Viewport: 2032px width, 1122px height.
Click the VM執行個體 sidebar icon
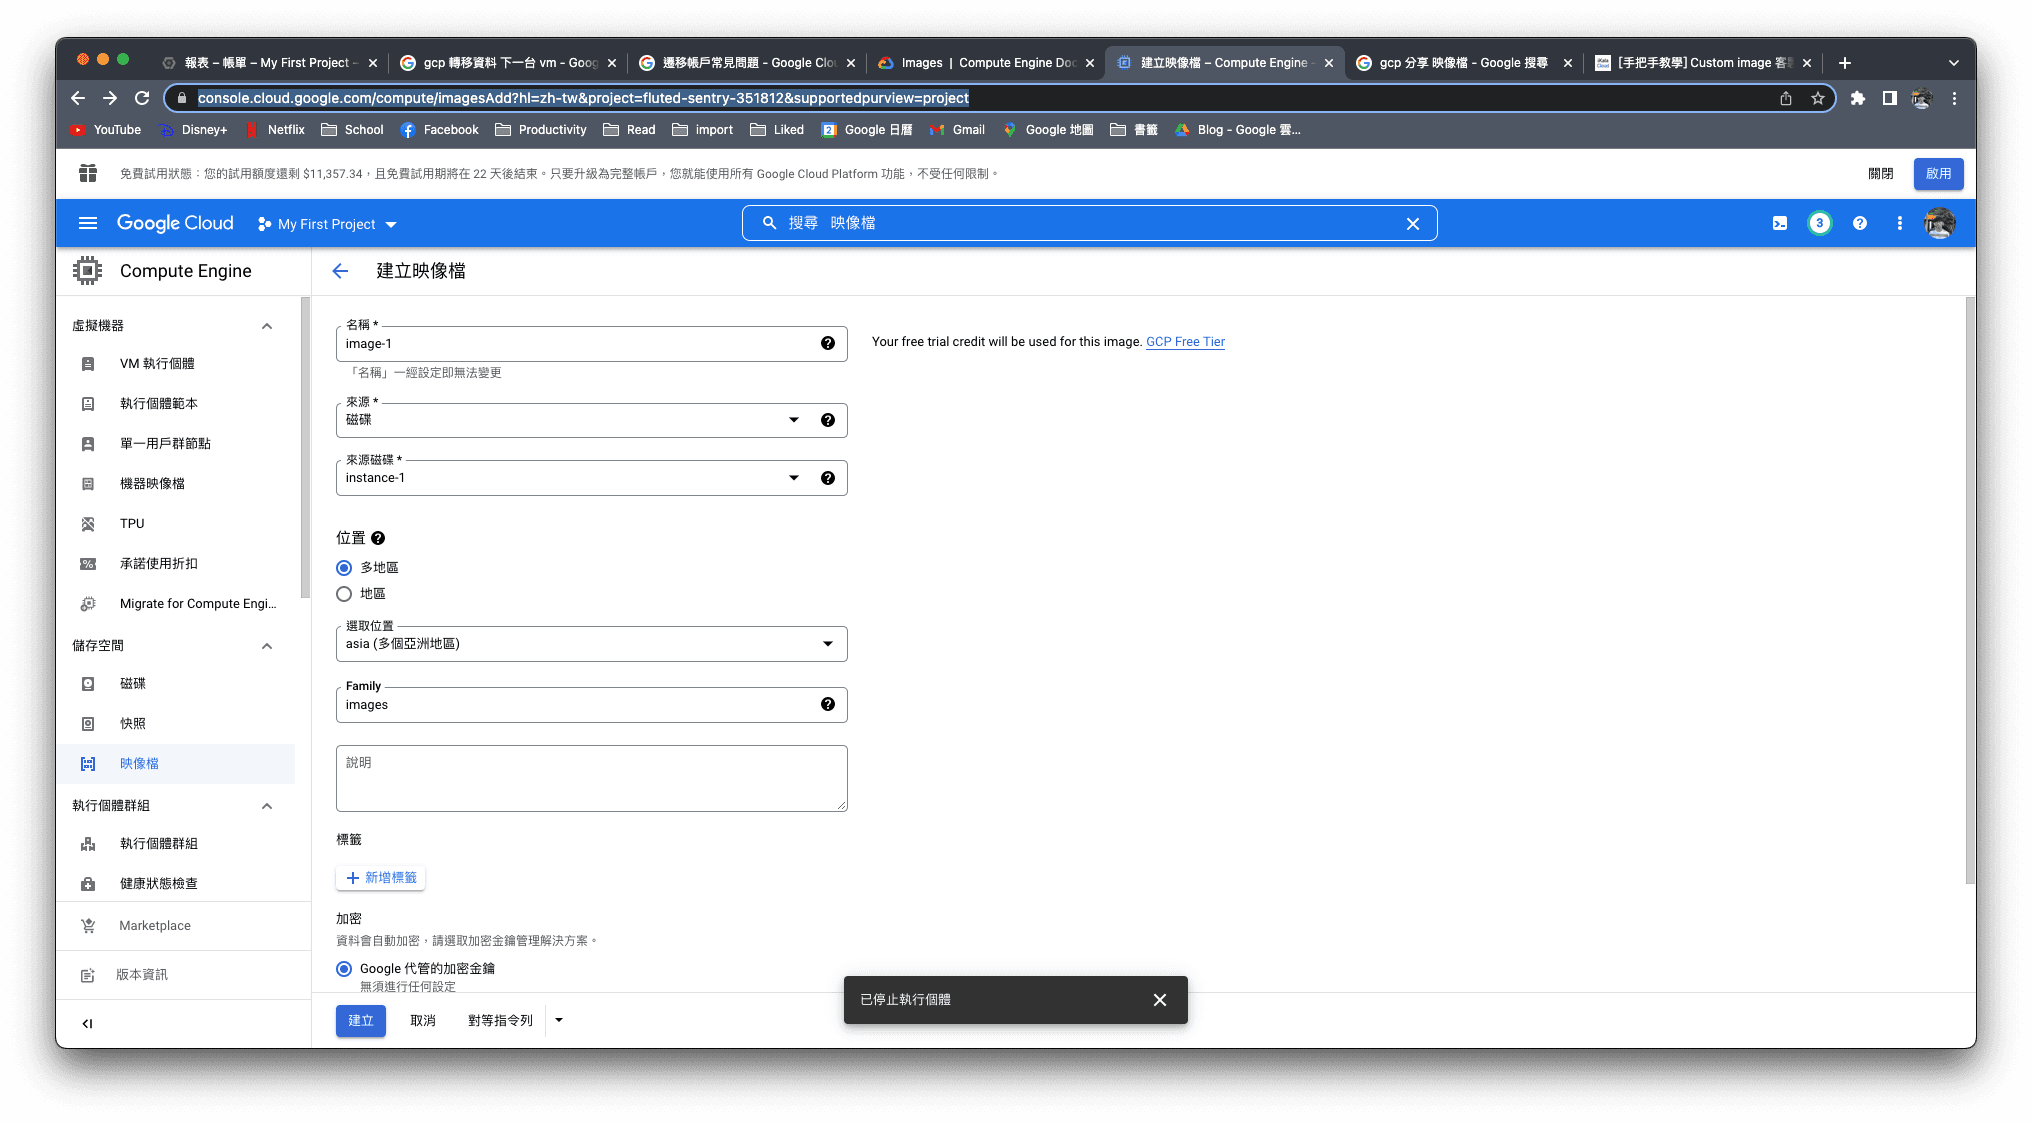tap(88, 362)
